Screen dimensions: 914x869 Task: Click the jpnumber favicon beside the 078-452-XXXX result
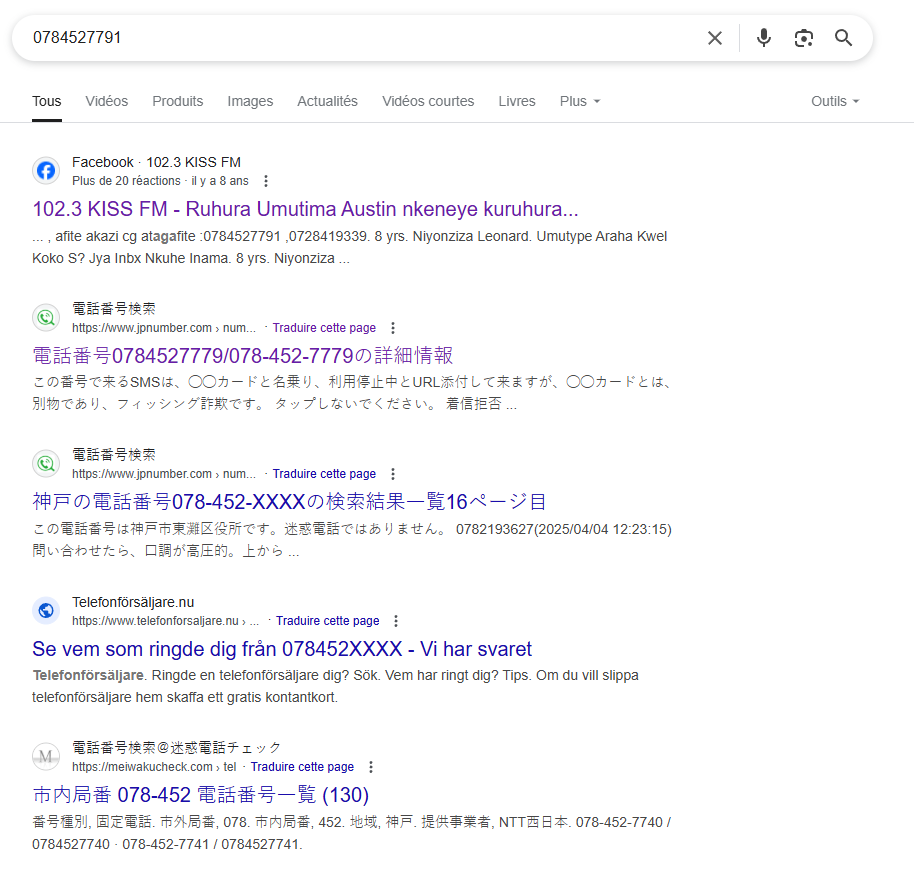46,464
